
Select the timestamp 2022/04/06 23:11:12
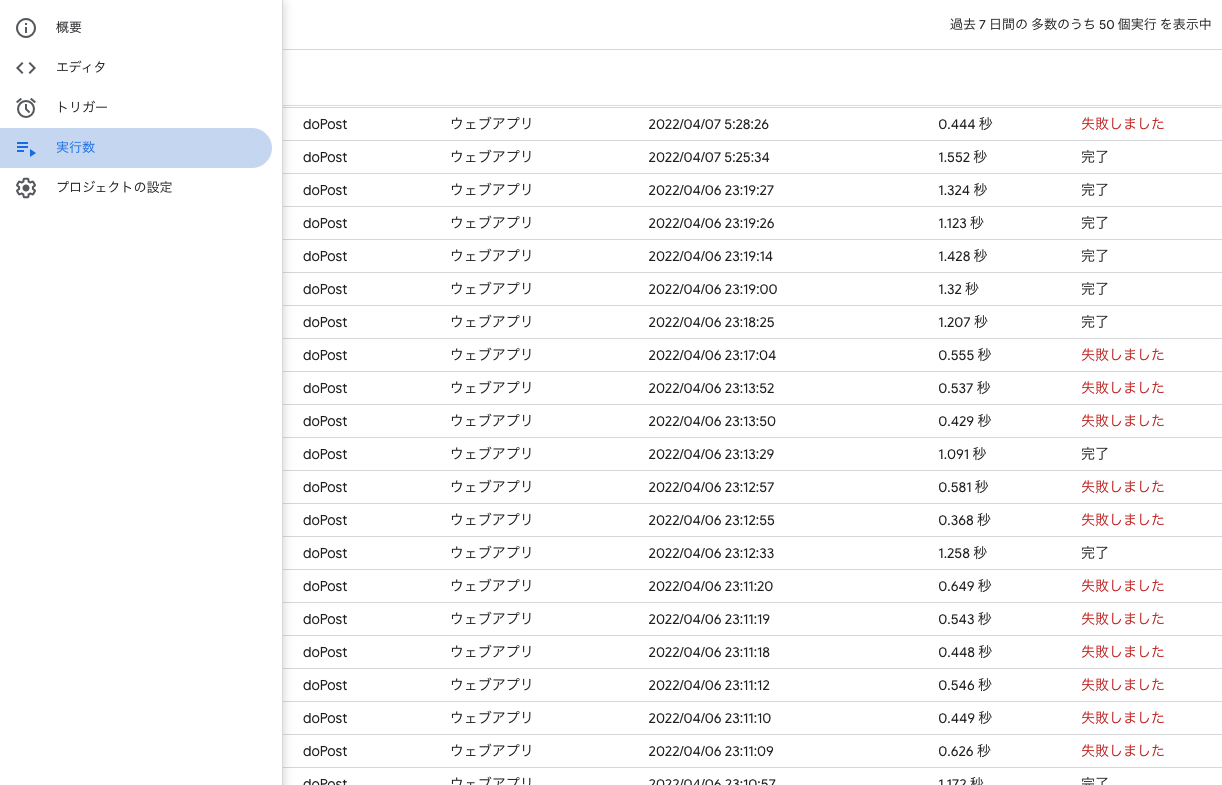[x=709, y=685]
